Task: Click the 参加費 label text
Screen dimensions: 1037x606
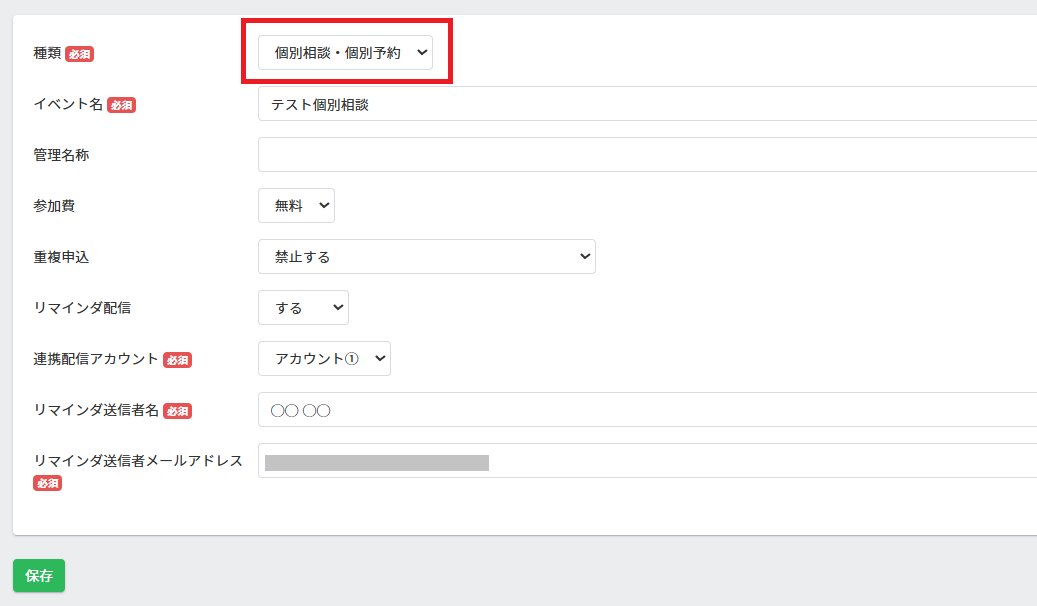Action: pos(54,206)
